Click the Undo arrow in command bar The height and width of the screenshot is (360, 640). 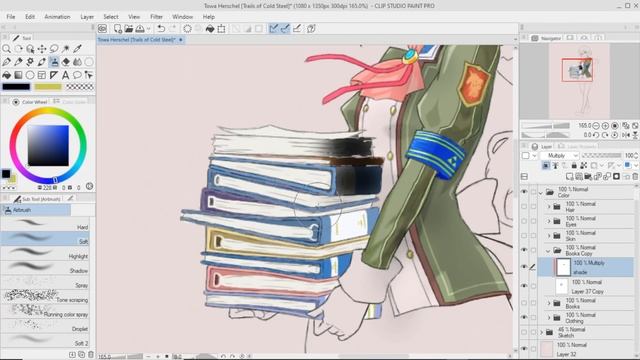(x=161, y=29)
